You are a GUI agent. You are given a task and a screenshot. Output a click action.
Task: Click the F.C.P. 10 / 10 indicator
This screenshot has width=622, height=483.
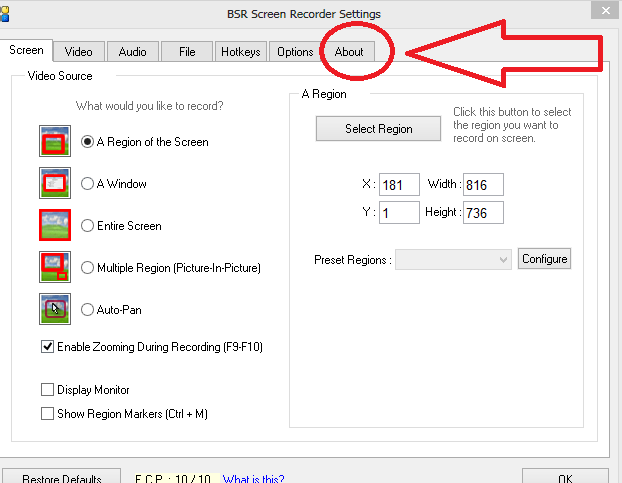[x=177, y=478]
